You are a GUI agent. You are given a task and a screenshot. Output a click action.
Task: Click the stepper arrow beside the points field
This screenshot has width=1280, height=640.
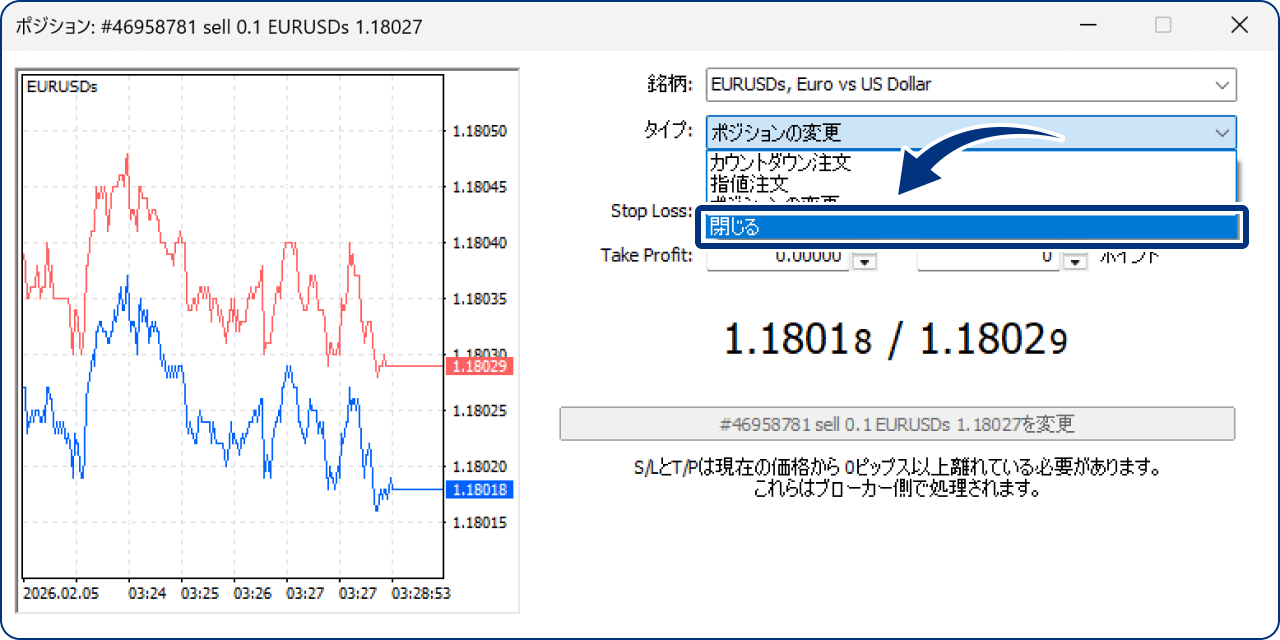(x=1074, y=260)
